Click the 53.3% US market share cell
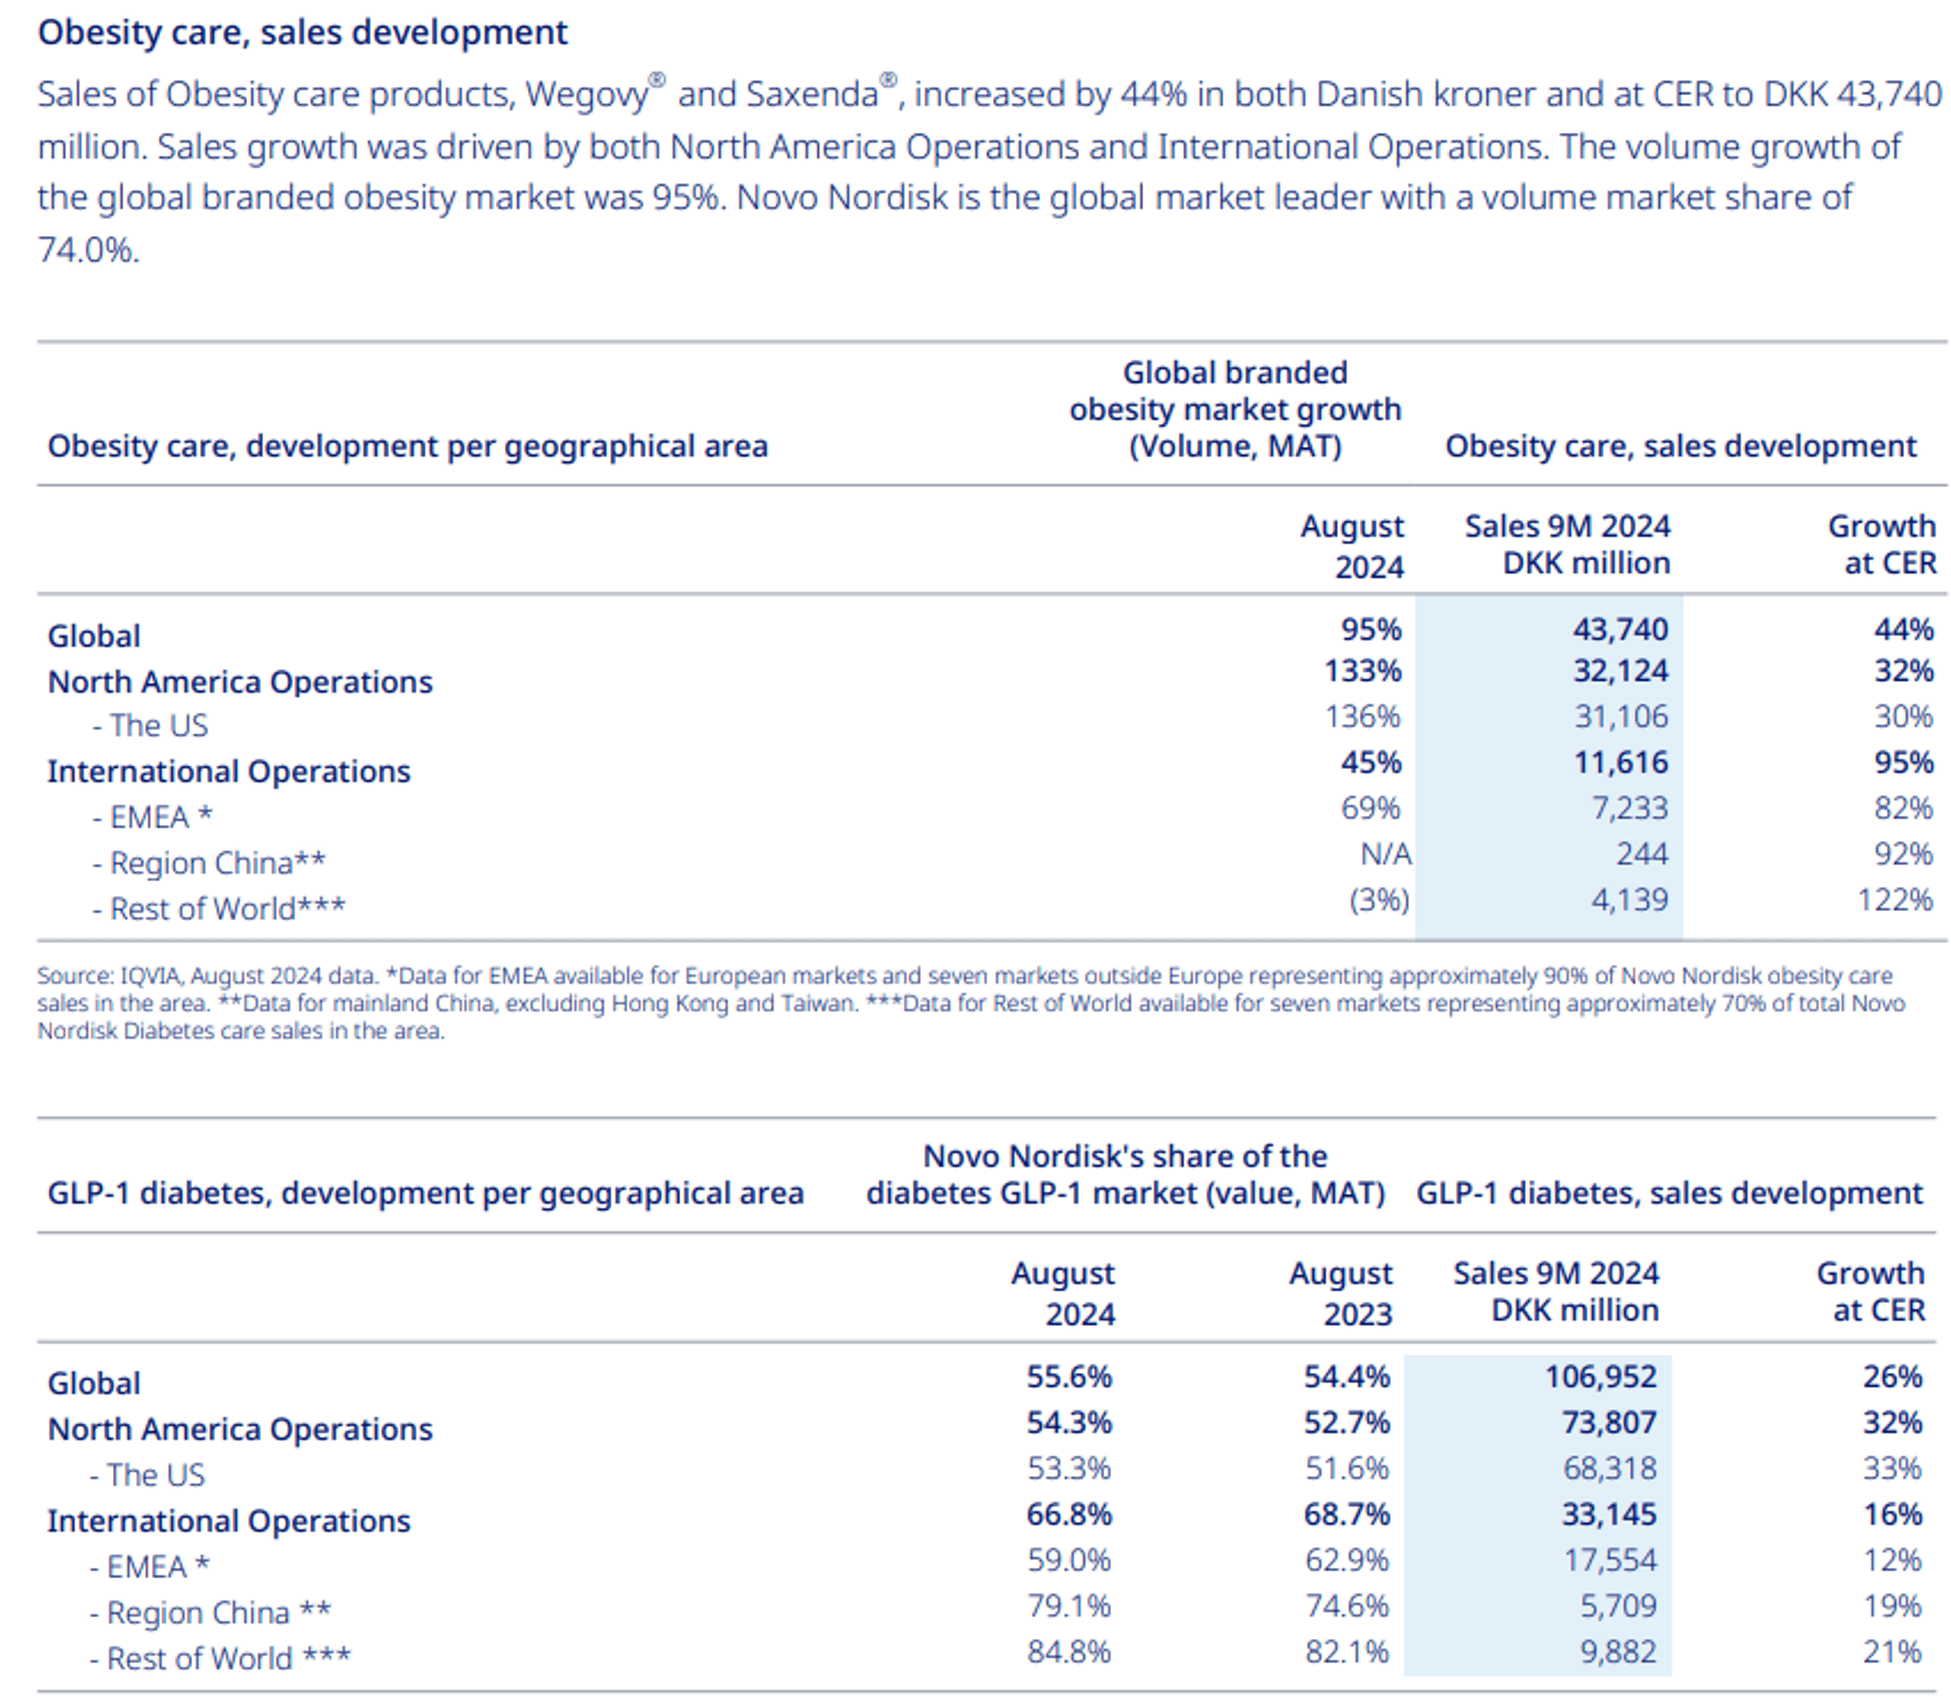Screen dimensions: 1951x1705 1069,1468
